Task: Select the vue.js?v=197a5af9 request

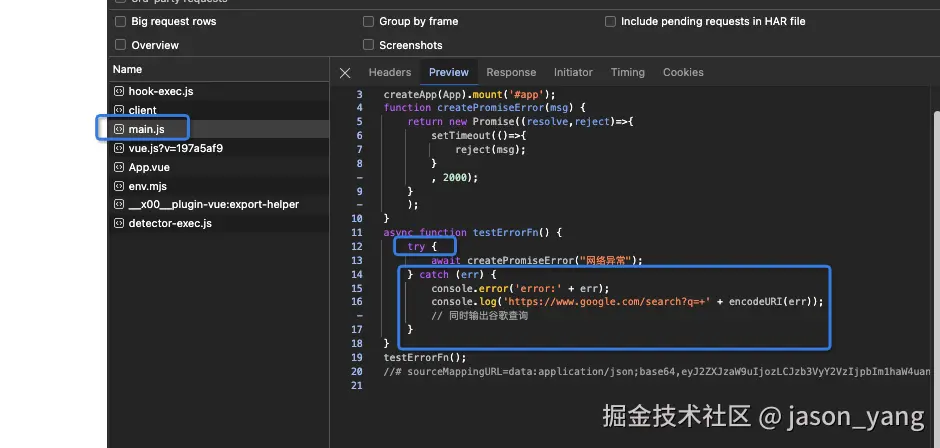Action: (x=219, y=148)
